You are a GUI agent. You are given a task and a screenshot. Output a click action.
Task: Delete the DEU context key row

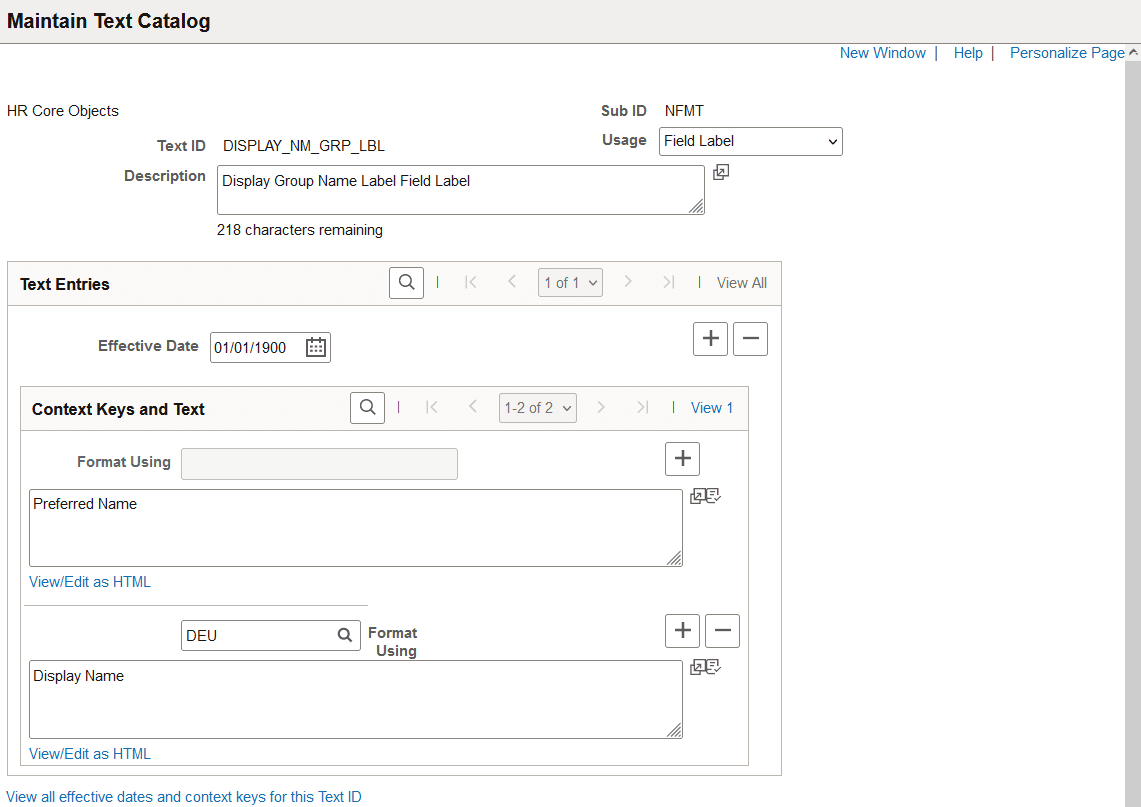pos(722,630)
